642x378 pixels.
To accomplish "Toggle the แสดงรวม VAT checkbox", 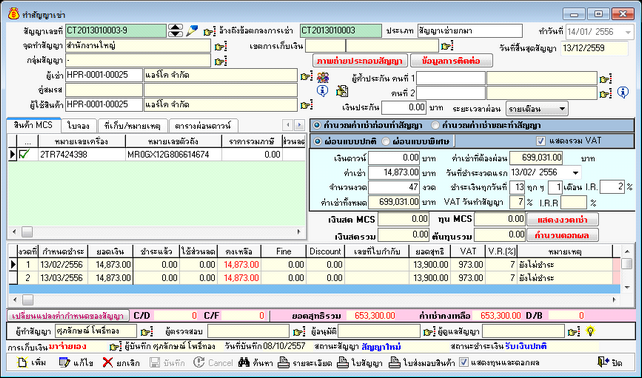I will coord(541,141).
